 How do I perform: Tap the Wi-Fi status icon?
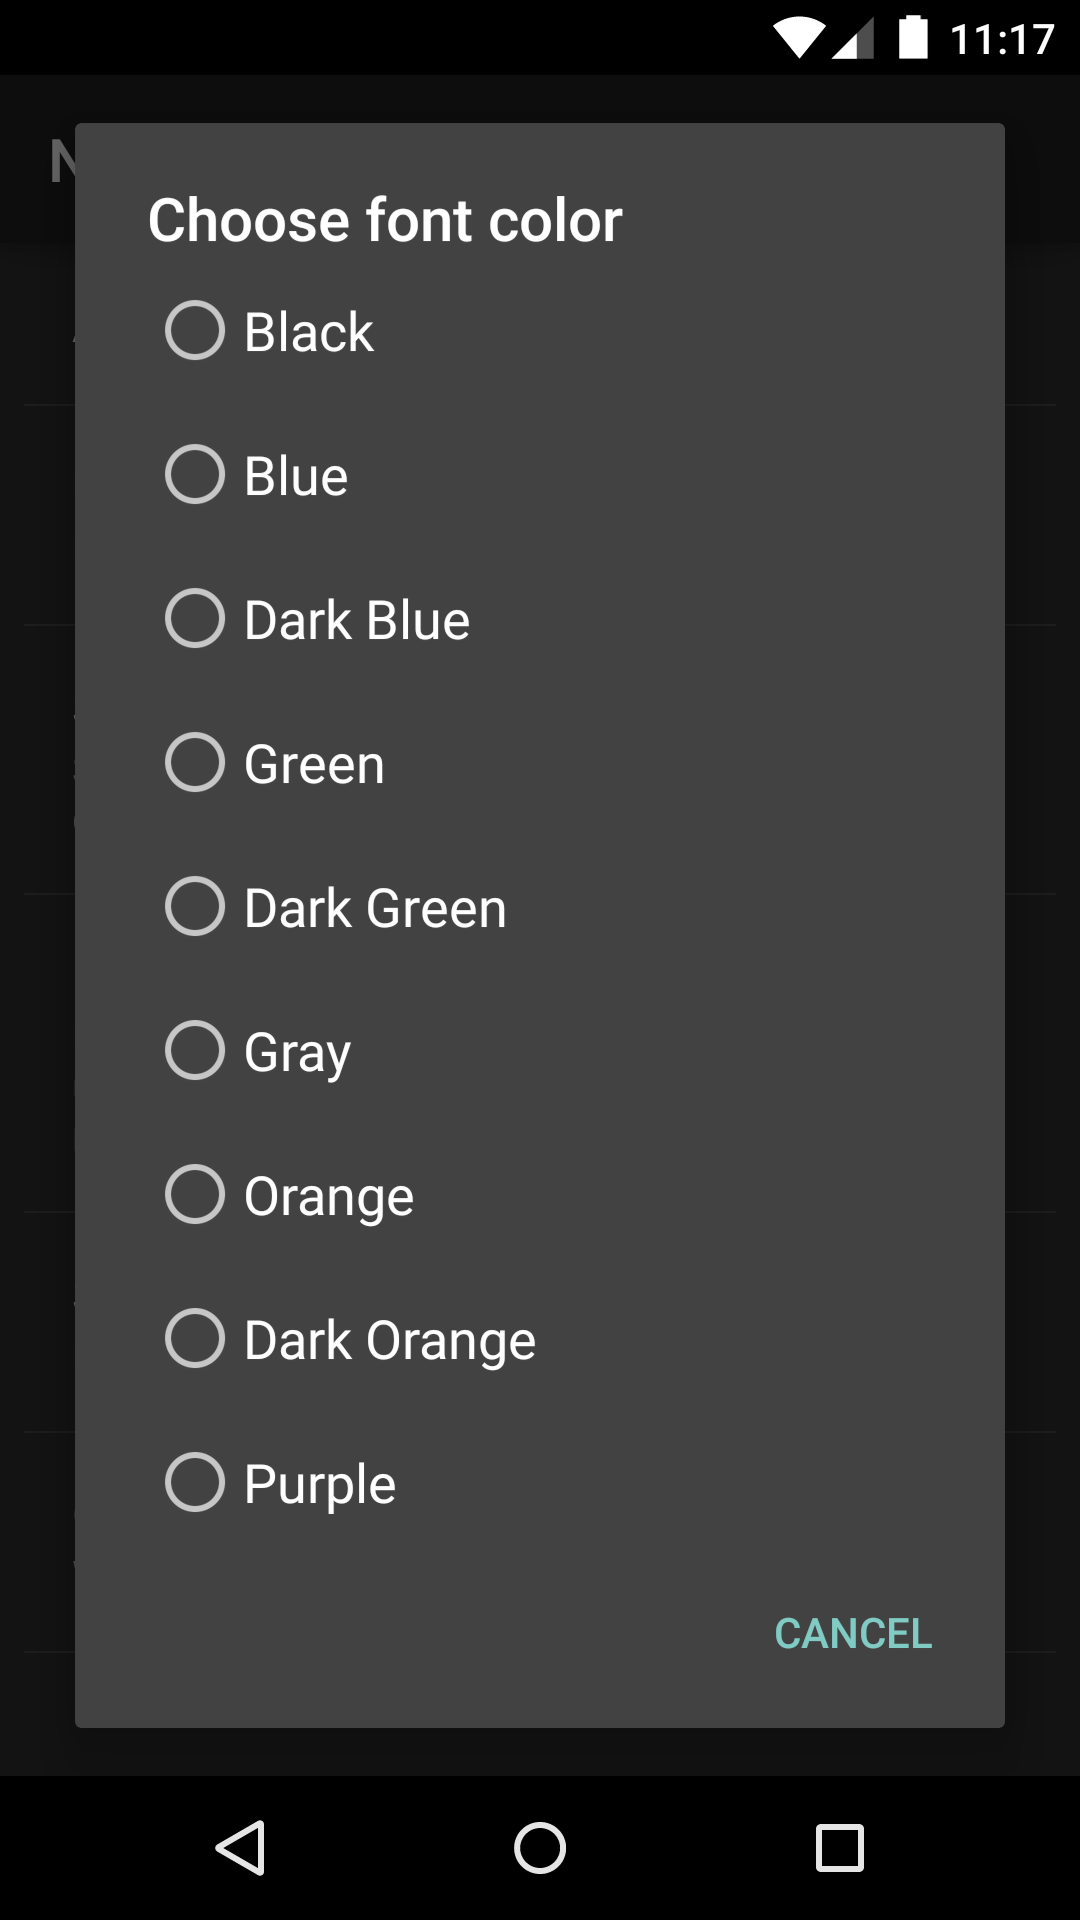tap(799, 38)
